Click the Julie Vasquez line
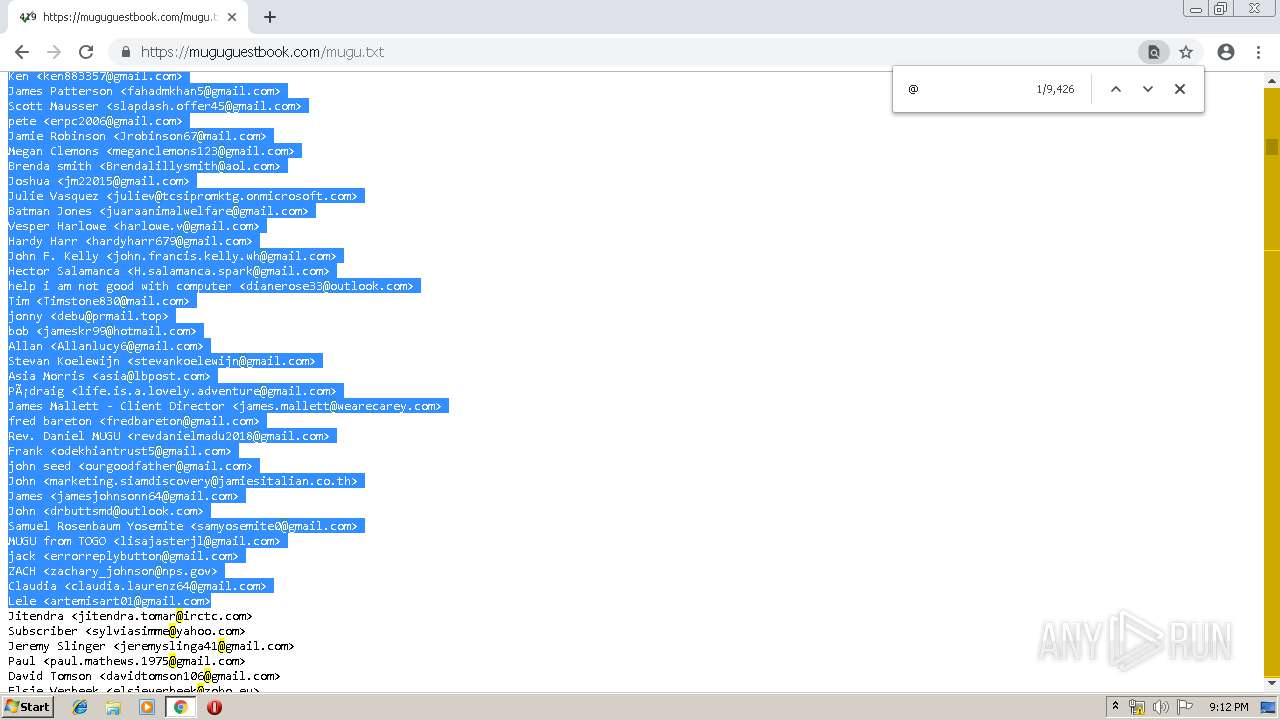The width and height of the screenshot is (1280, 720). pyautogui.click(x=183, y=196)
